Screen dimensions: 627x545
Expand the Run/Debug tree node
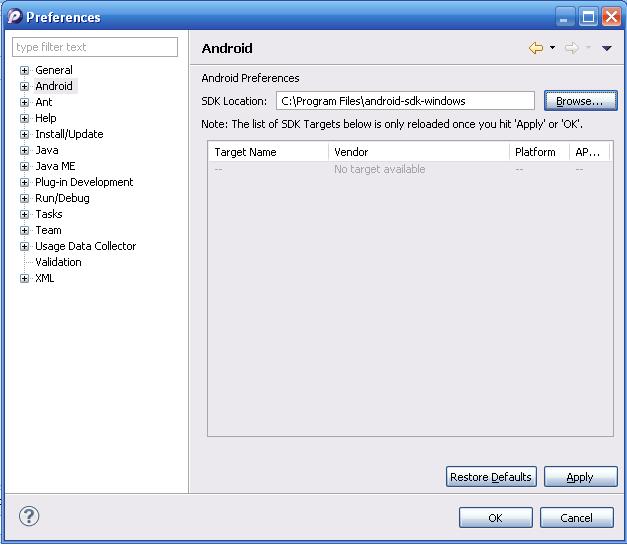[24, 198]
